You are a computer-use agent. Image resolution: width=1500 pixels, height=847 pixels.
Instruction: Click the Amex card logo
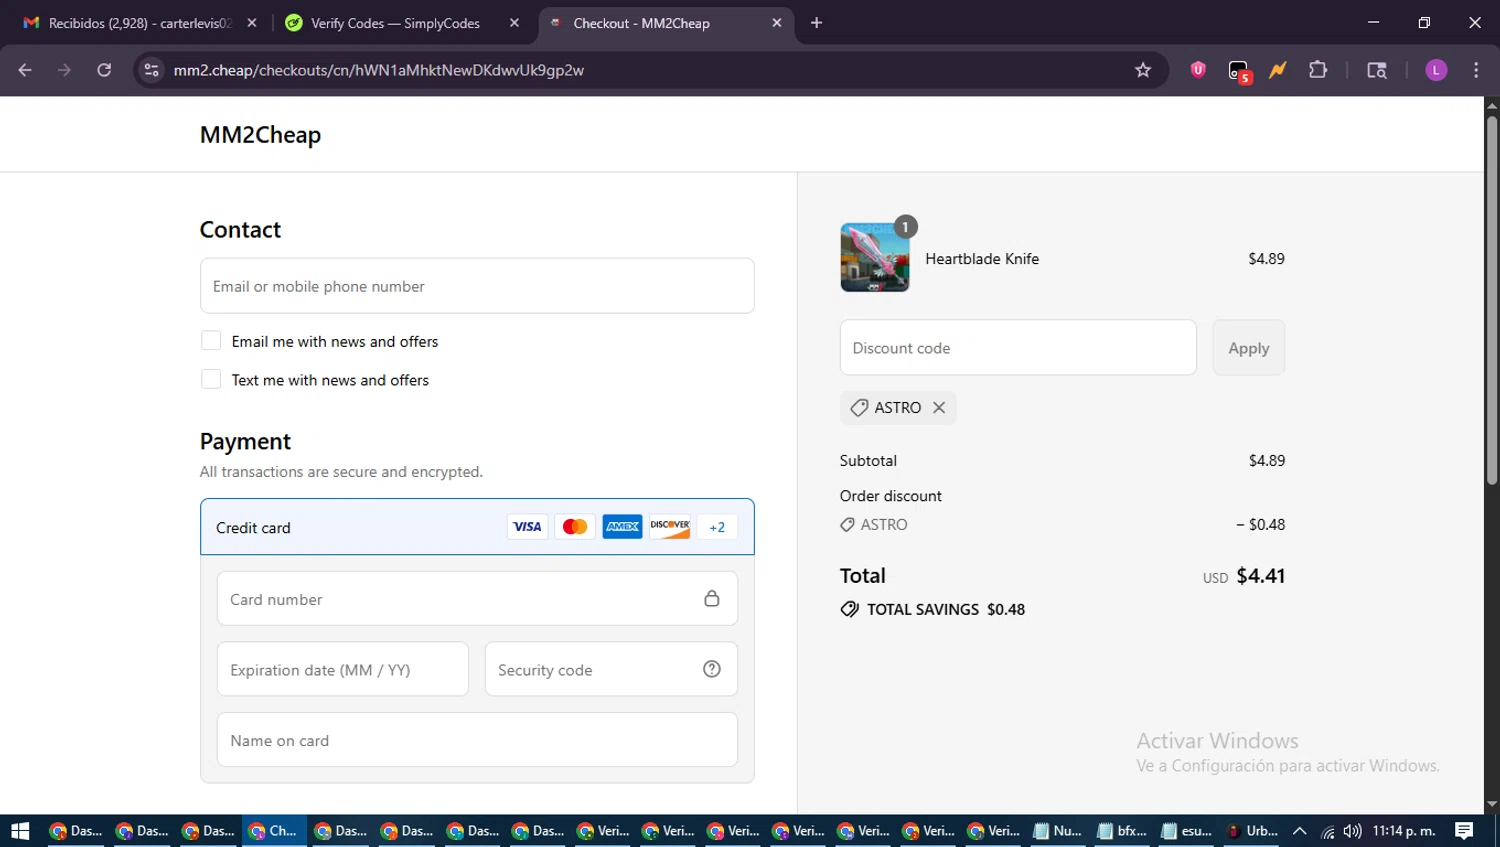622,527
